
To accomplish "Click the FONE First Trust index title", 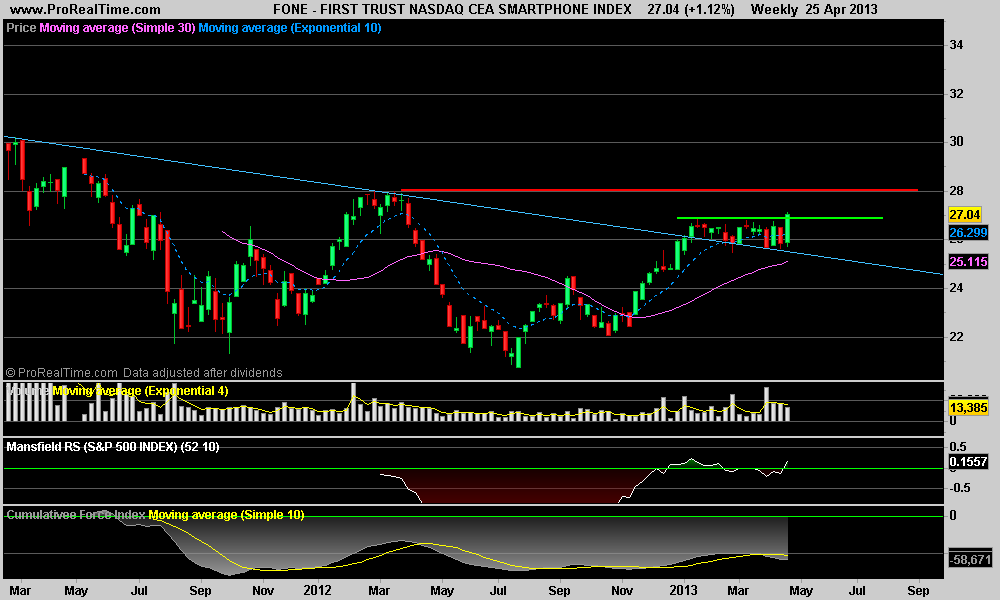I will [452, 10].
